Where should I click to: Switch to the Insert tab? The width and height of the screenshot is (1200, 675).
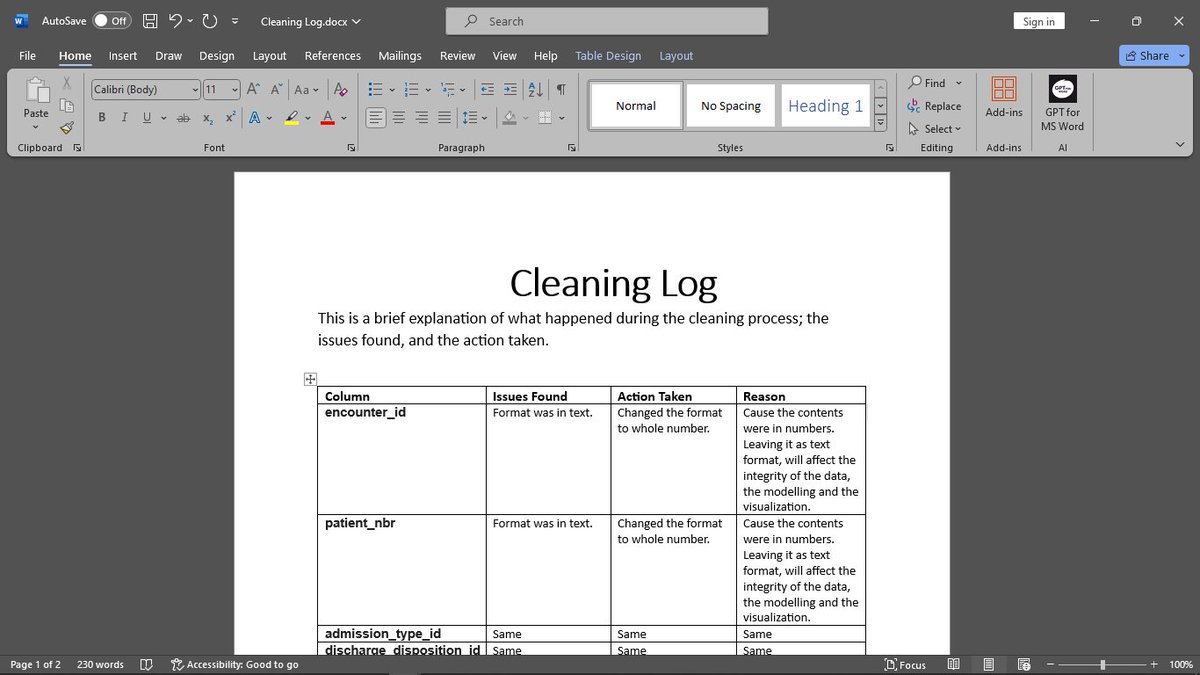[123, 56]
